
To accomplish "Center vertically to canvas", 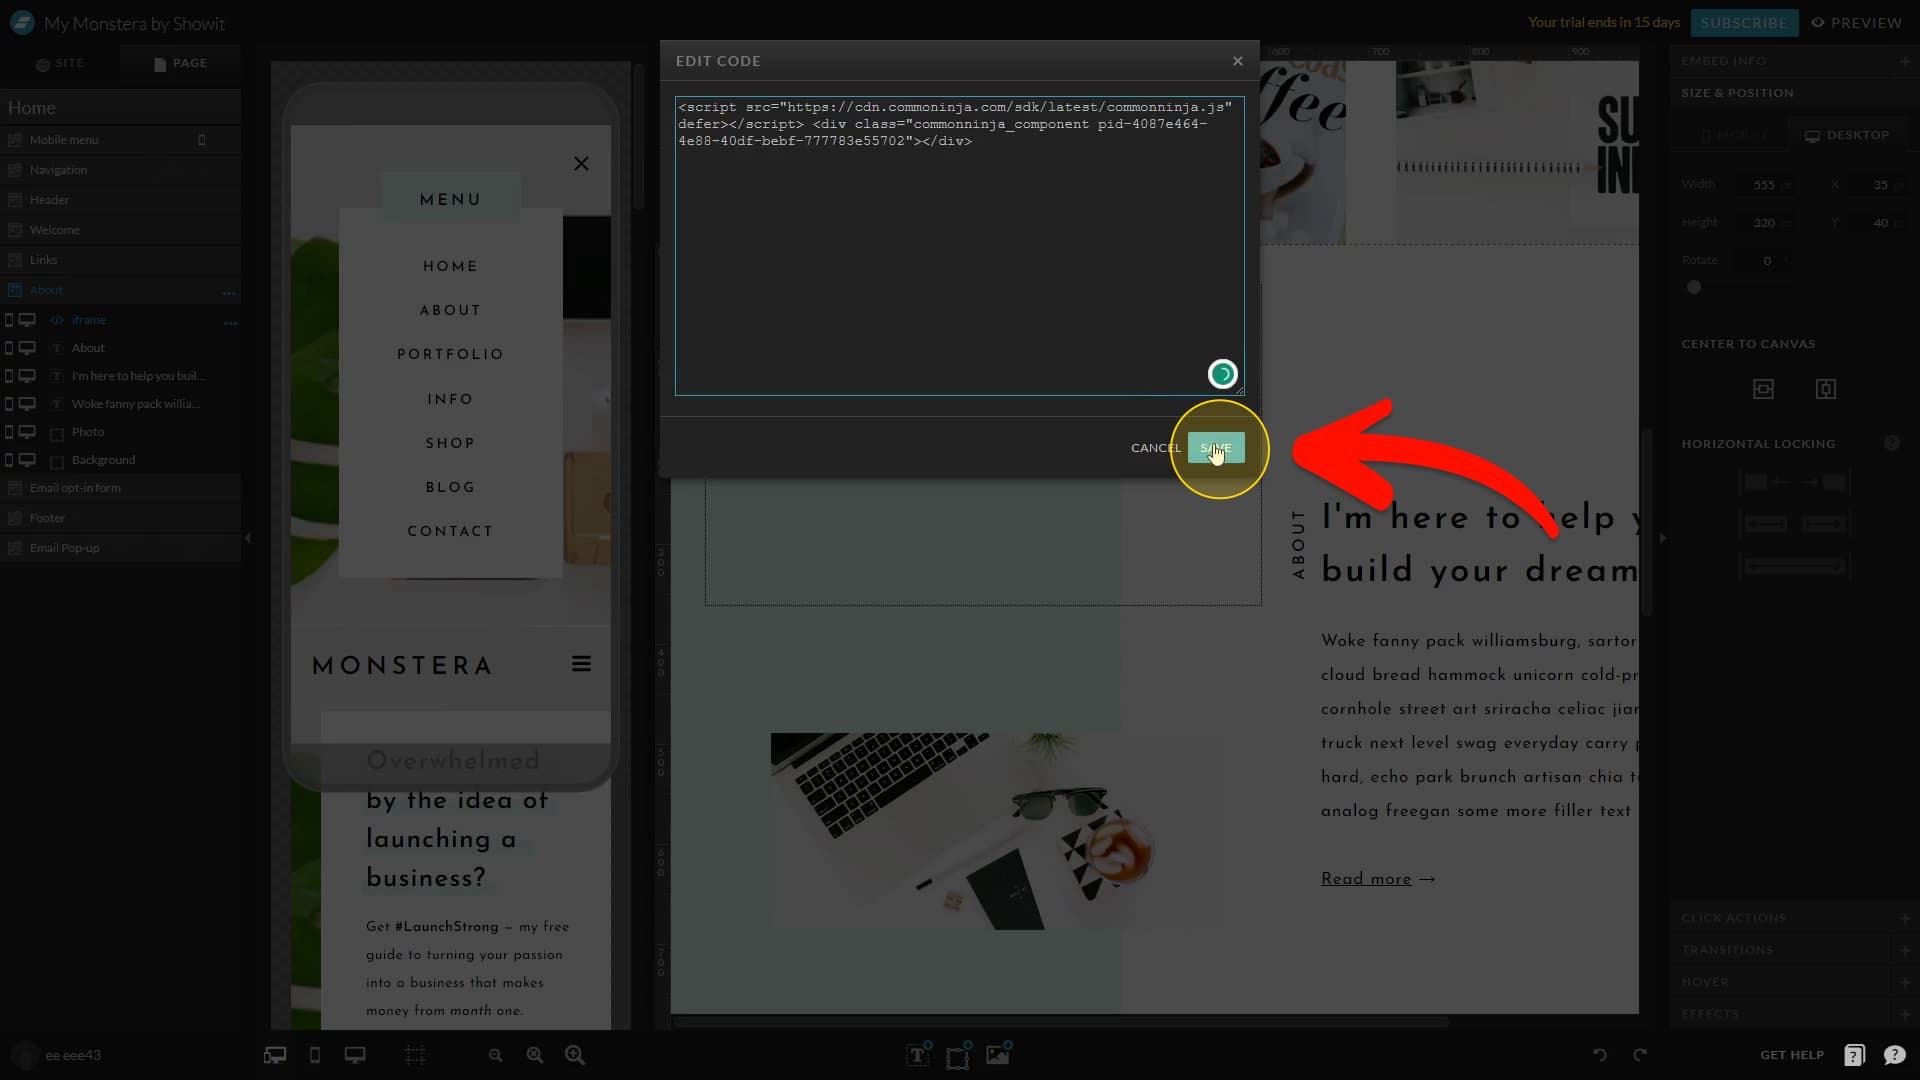I will [1826, 389].
